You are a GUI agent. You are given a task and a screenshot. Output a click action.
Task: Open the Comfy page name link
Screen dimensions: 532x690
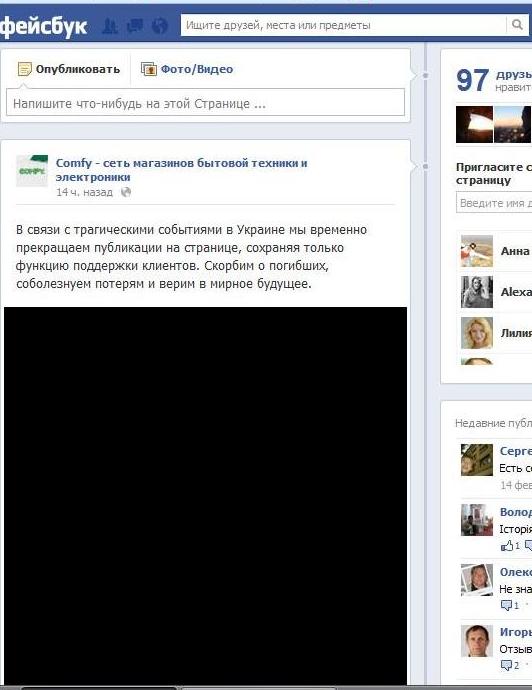point(181,170)
